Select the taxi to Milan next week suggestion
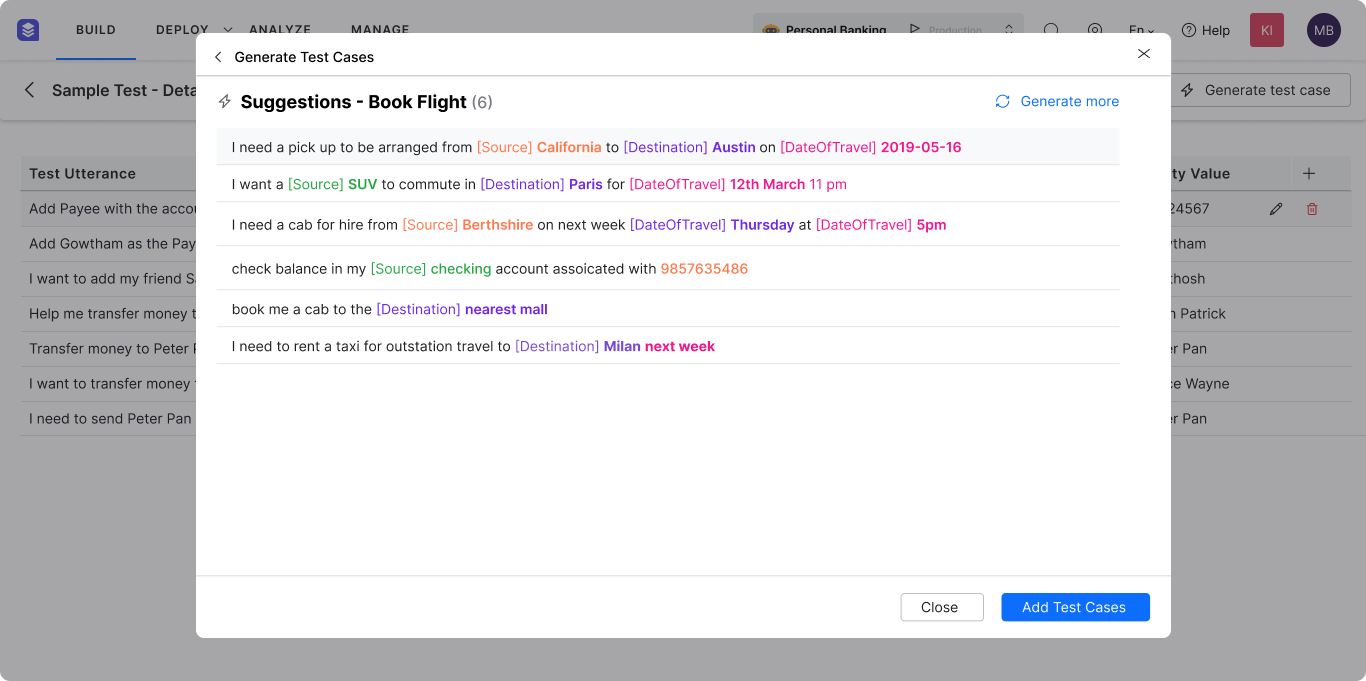The width and height of the screenshot is (1366, 681). [x=668, y=346]
